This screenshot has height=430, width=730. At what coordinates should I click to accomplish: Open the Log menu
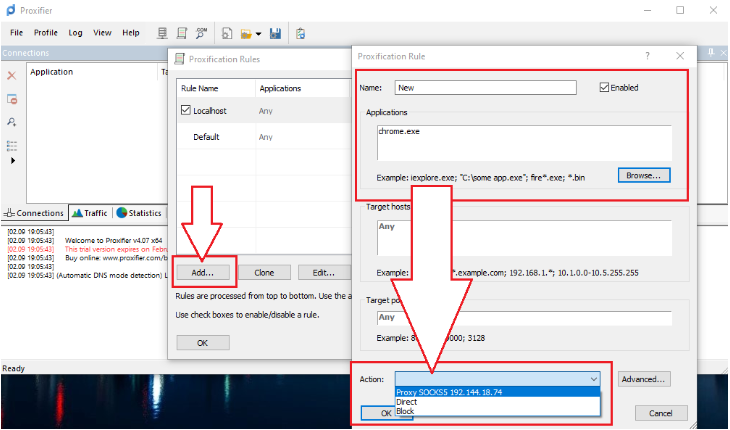pyautogui.click(x=75, y=33)
